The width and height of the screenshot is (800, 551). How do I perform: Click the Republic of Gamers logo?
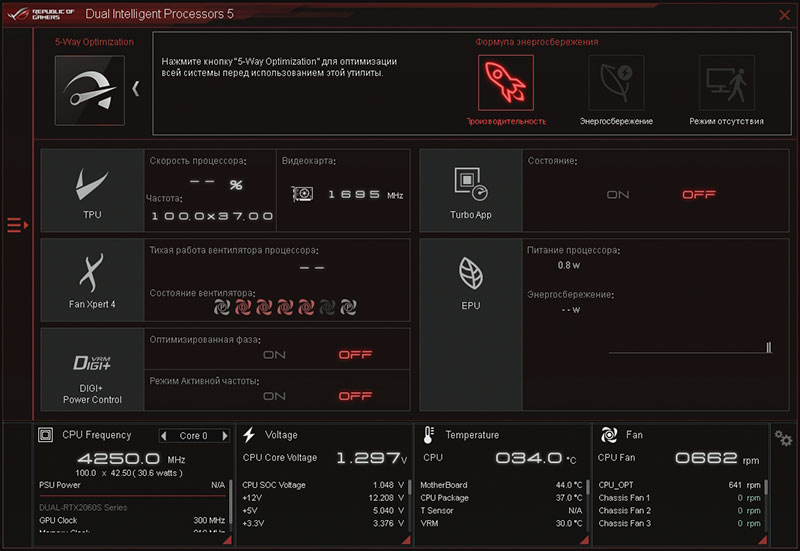pos(41,14)
